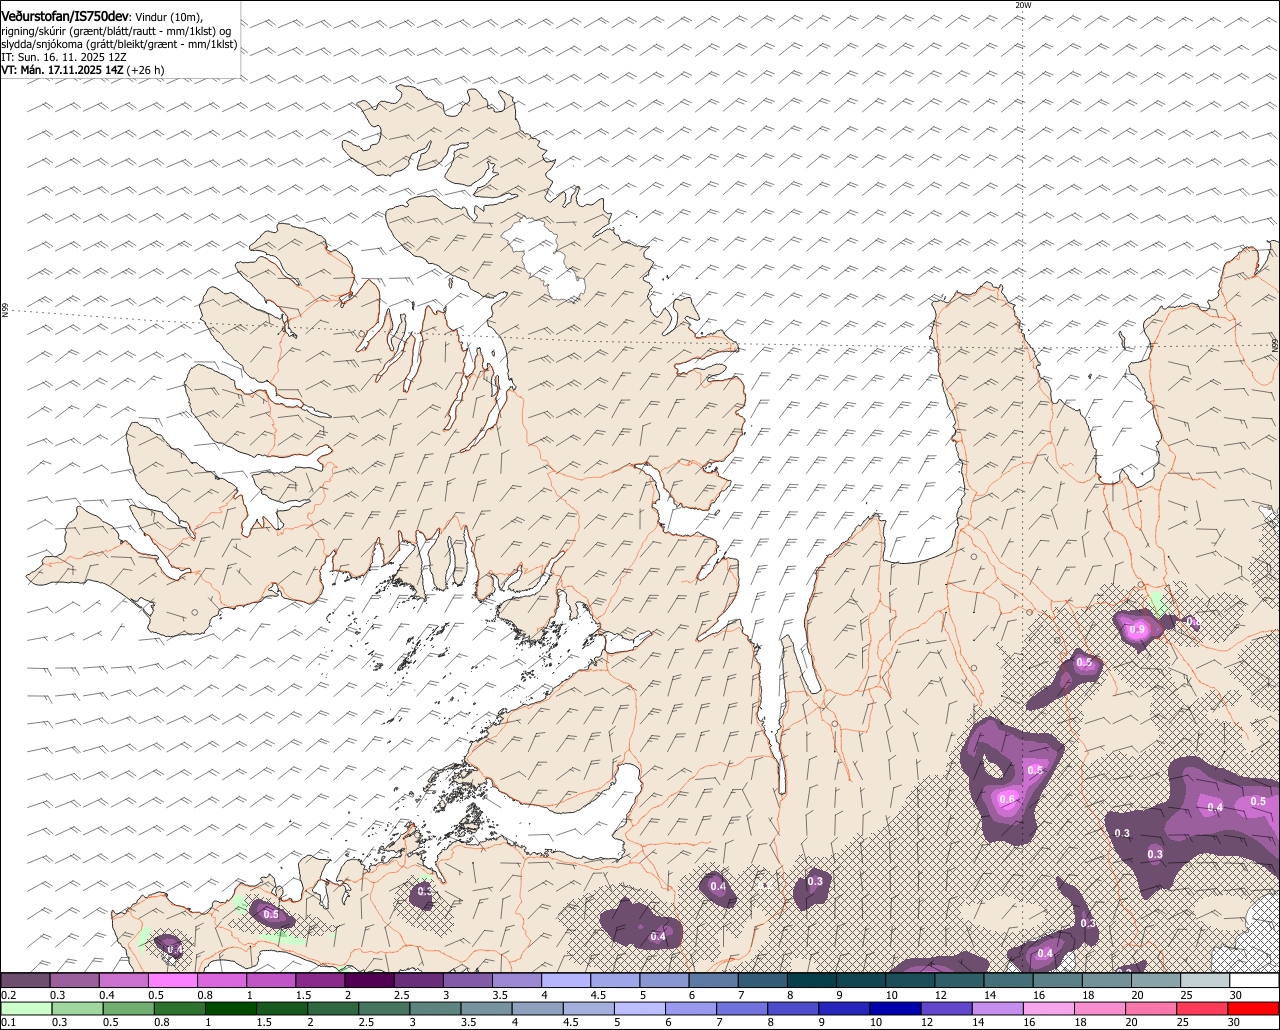Click the bright red 30 swatch in lower scale
Viewport: 1280px width, 1030px height.
[1255, 1008]
